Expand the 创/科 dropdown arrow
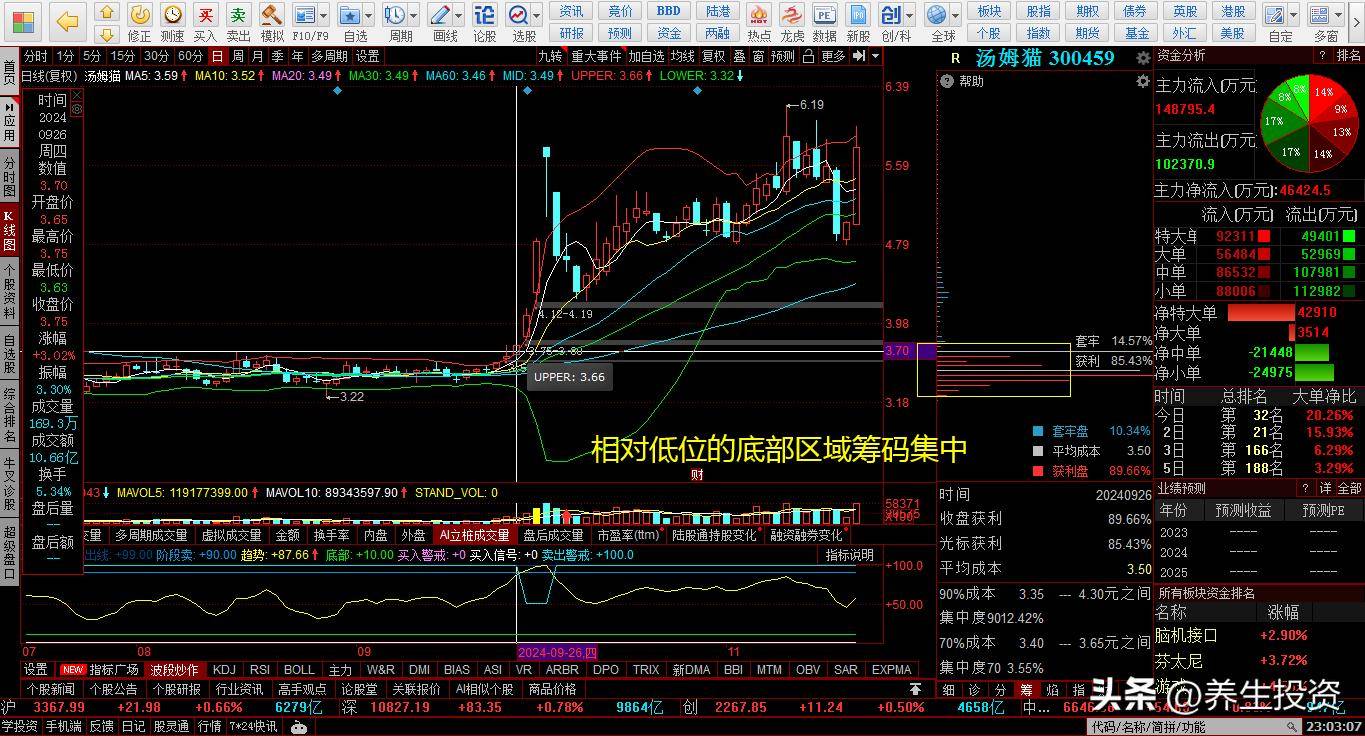This screenshot has height=736, width=1365. click(910, 15)
